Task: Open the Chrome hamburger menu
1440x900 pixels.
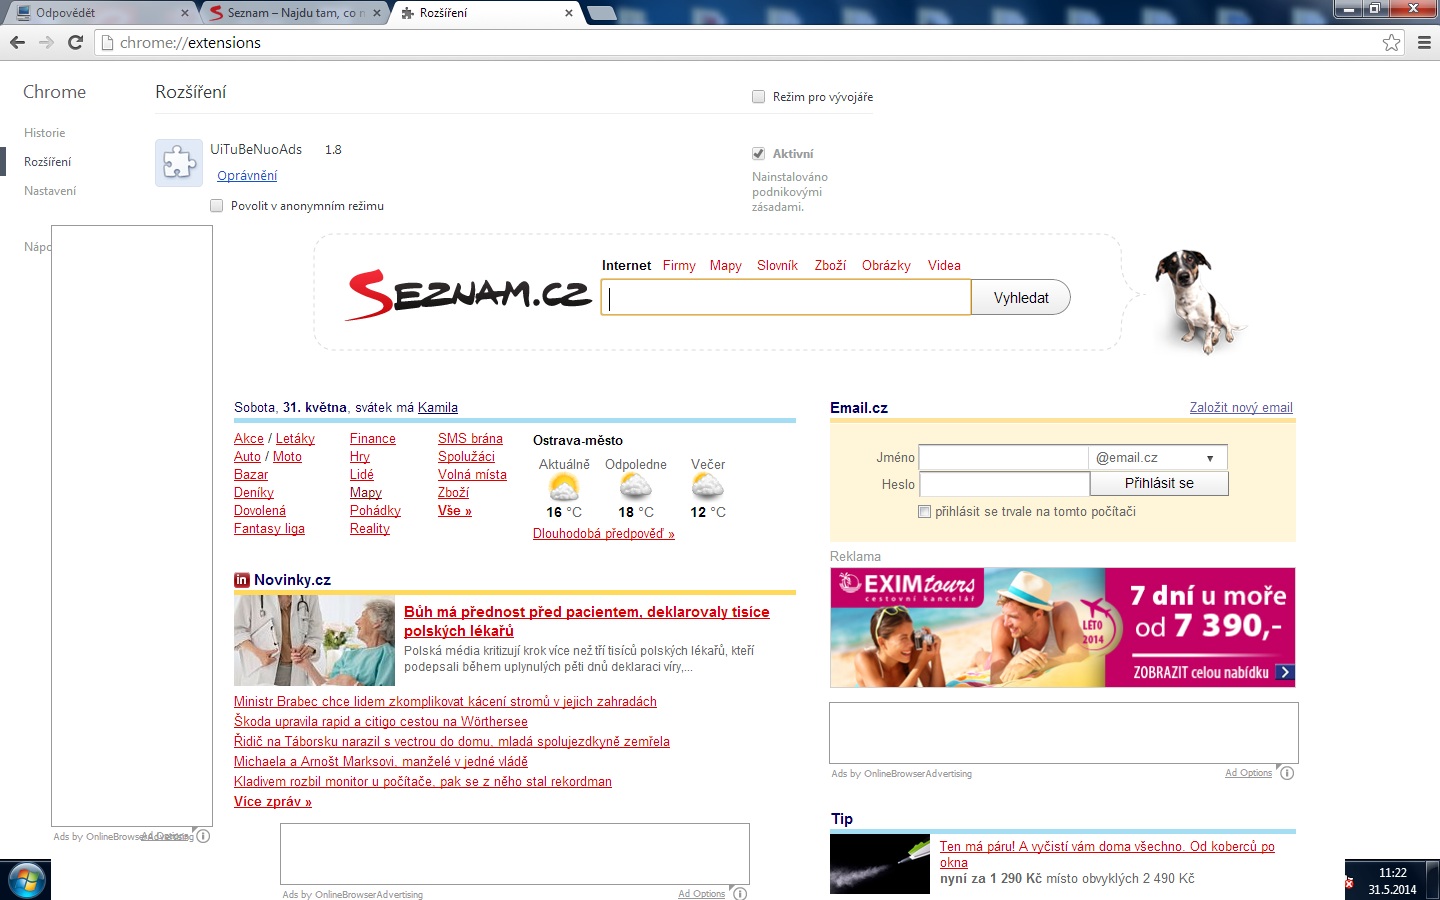Action: 1424,42
